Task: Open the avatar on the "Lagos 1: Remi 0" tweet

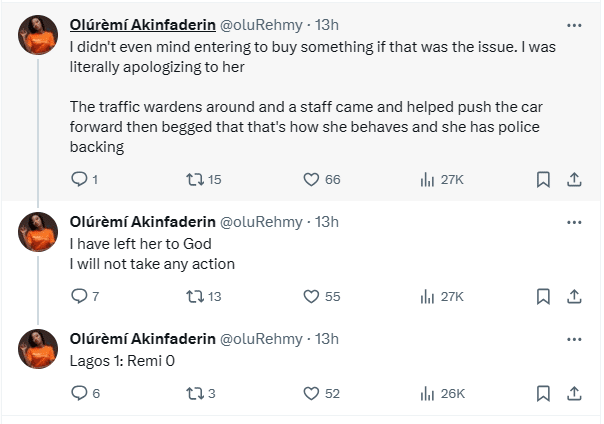Action: (38, 347)
